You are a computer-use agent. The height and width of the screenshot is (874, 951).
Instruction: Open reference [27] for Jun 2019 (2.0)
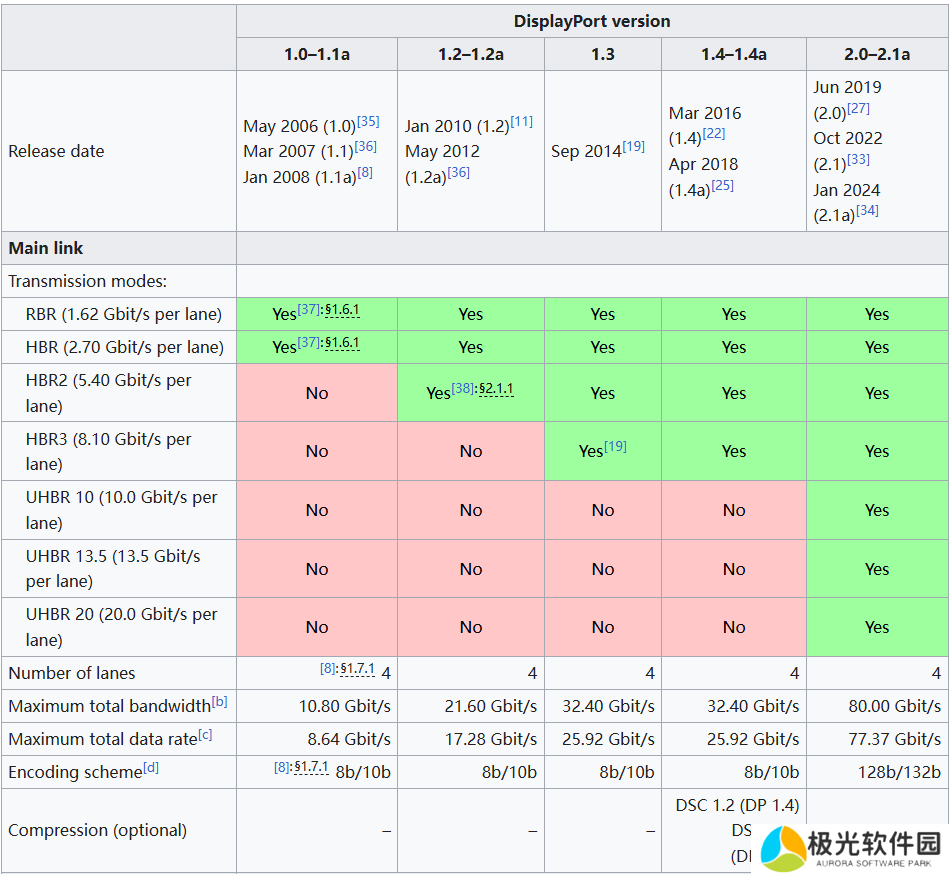858,108
